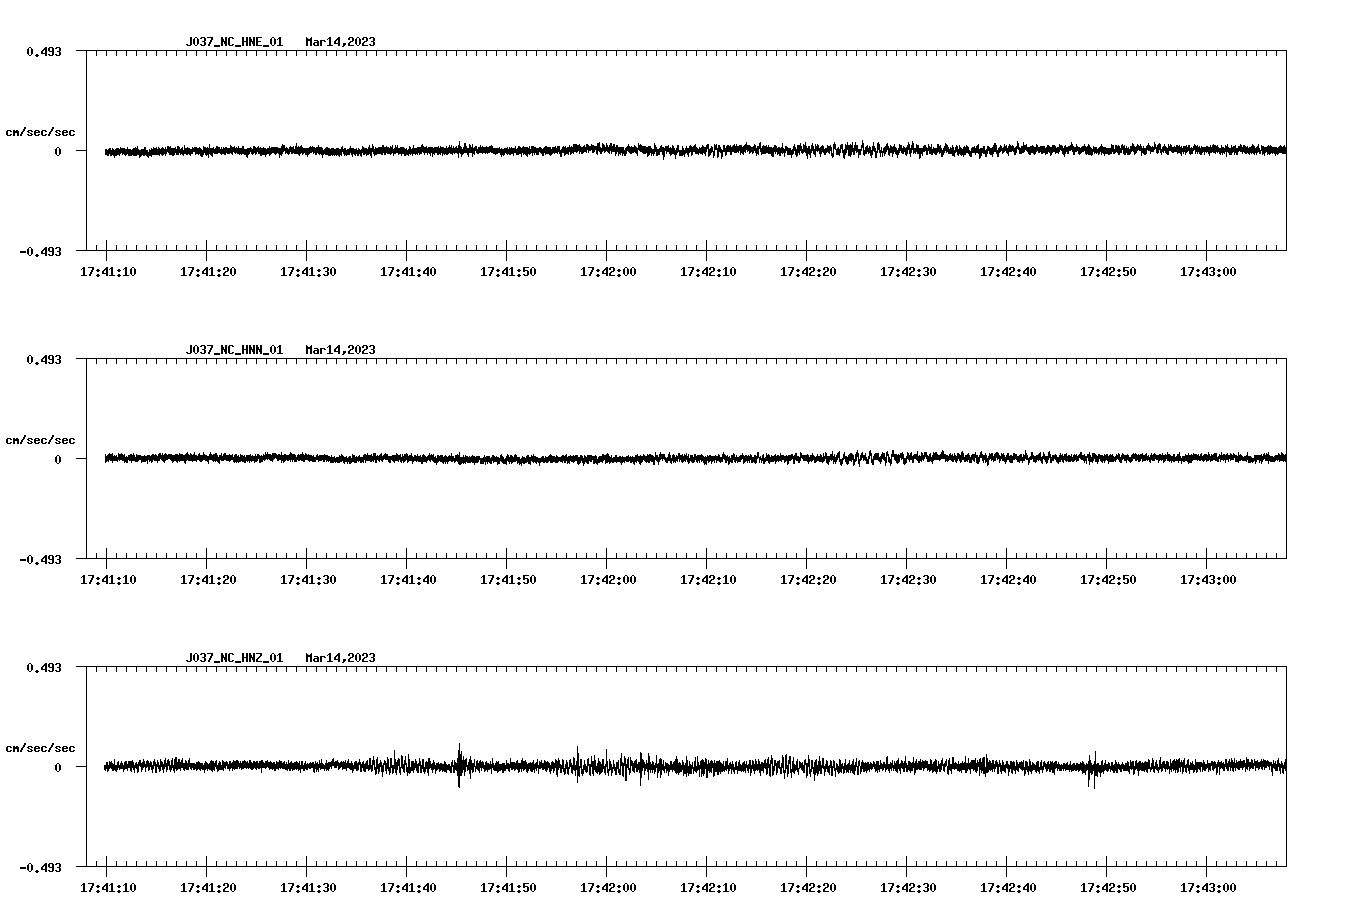Click the zero baseline label of the HNN plot
Viewport: 1358px width, 924px height.
pyautogui.click(x=58, y=460)
